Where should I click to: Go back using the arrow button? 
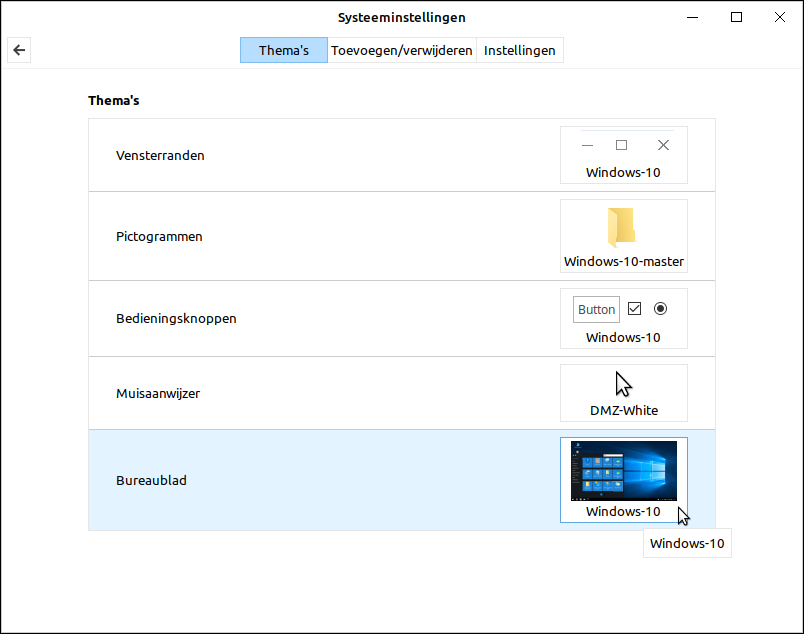[x=18, y=50]
